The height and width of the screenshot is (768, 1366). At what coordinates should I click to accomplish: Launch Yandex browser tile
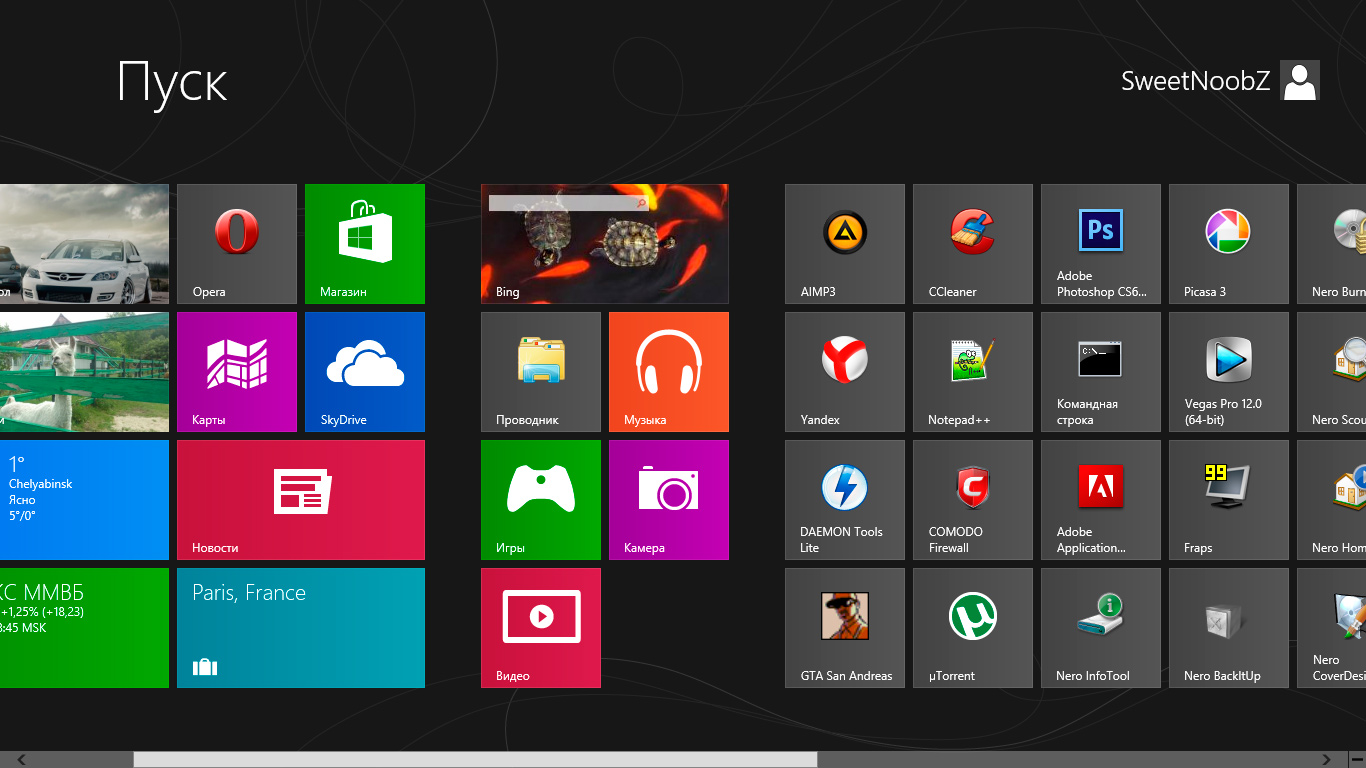click(845, 372)
